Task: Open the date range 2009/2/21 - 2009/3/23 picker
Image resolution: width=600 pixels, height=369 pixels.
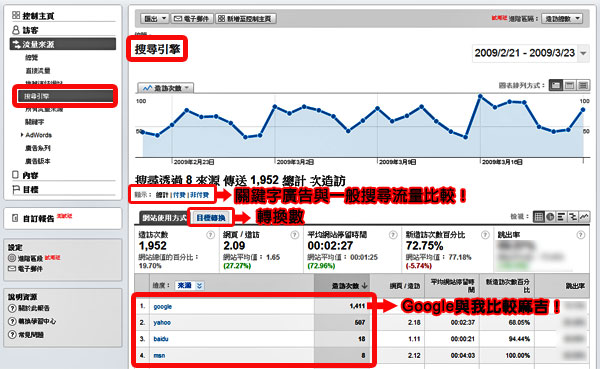Action: pos(530,53)
